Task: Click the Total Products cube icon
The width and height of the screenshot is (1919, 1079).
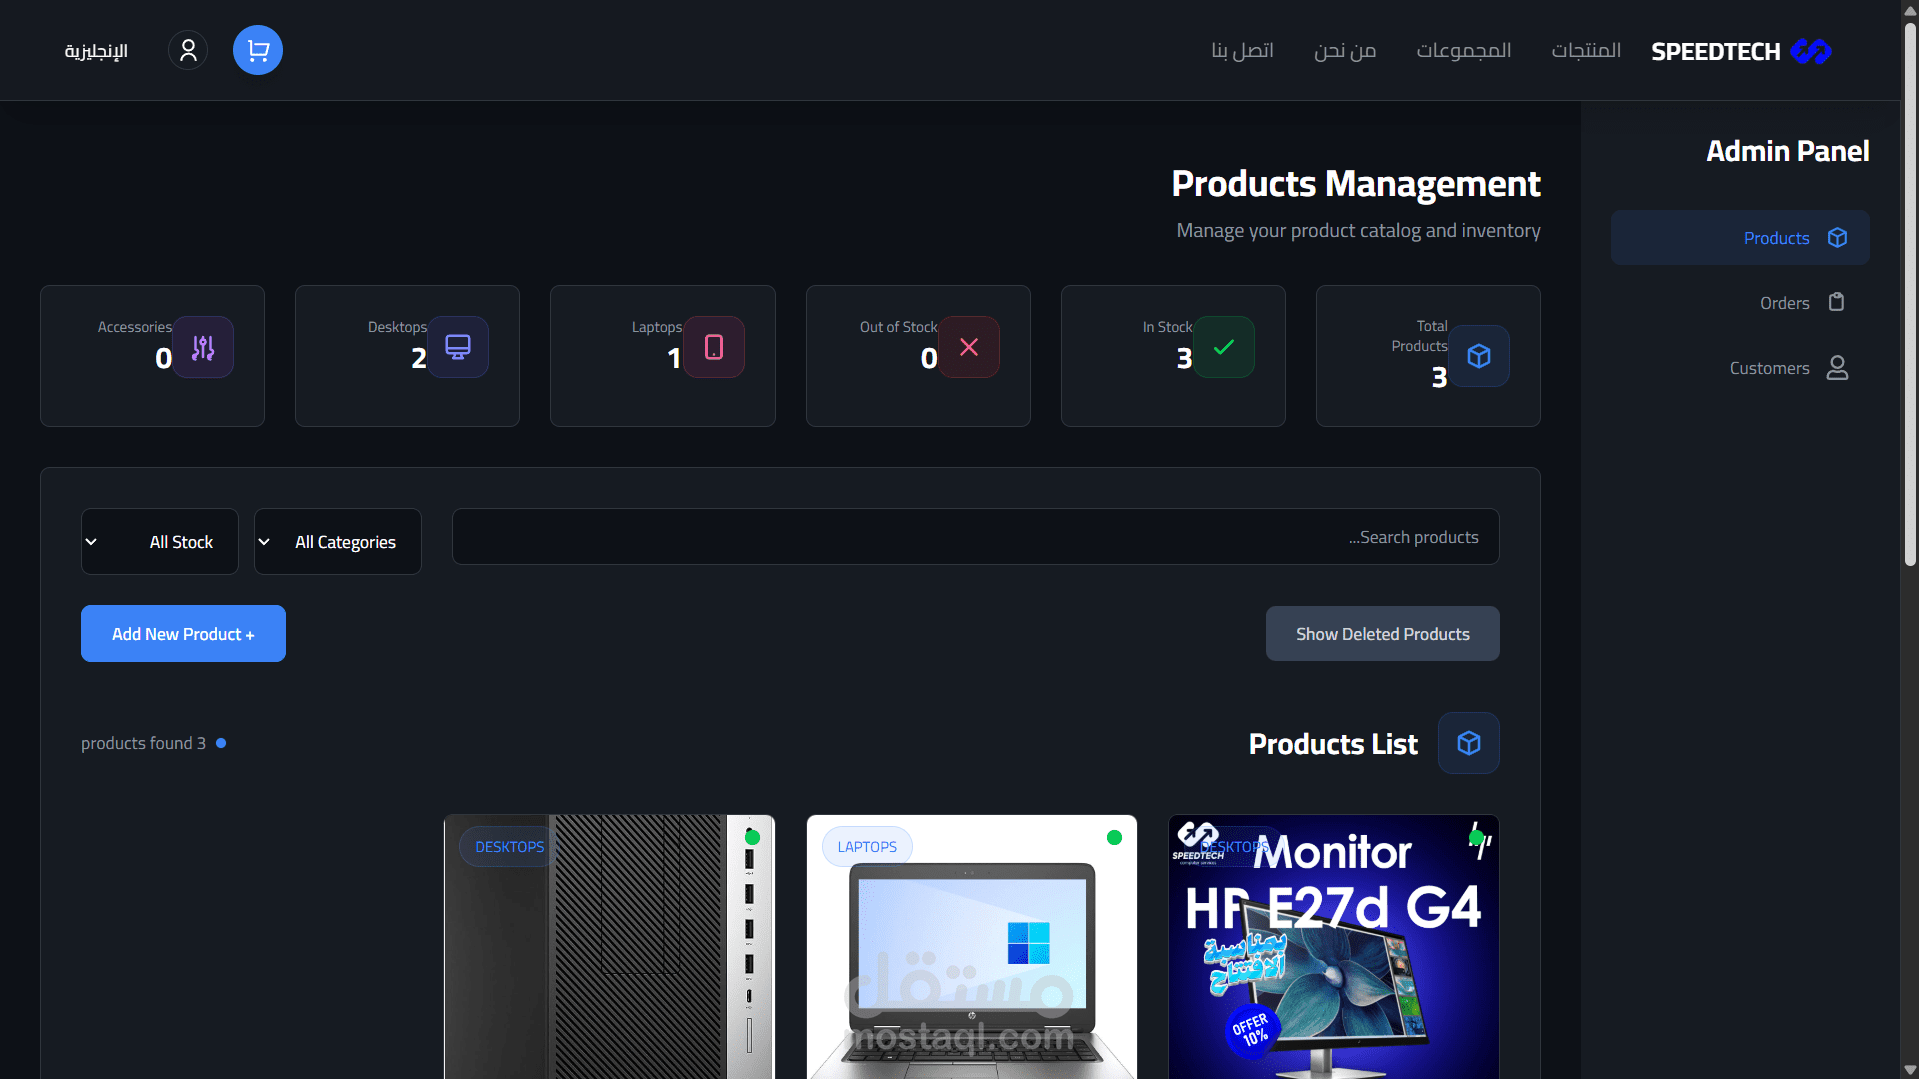Action: [1479, 356]
